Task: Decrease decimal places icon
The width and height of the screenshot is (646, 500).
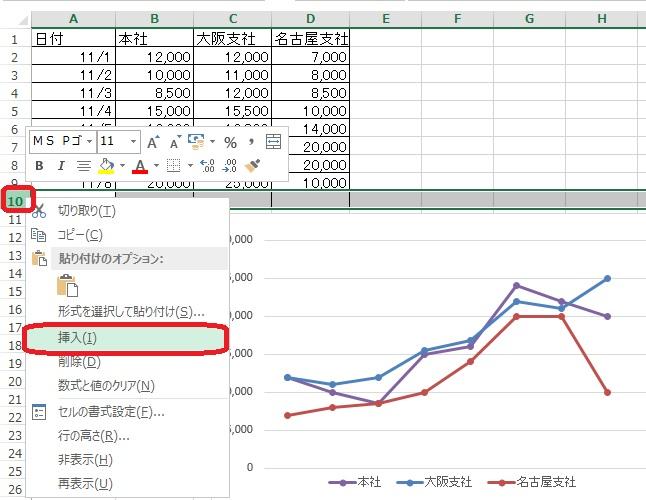Action: [x=229, y=166]
